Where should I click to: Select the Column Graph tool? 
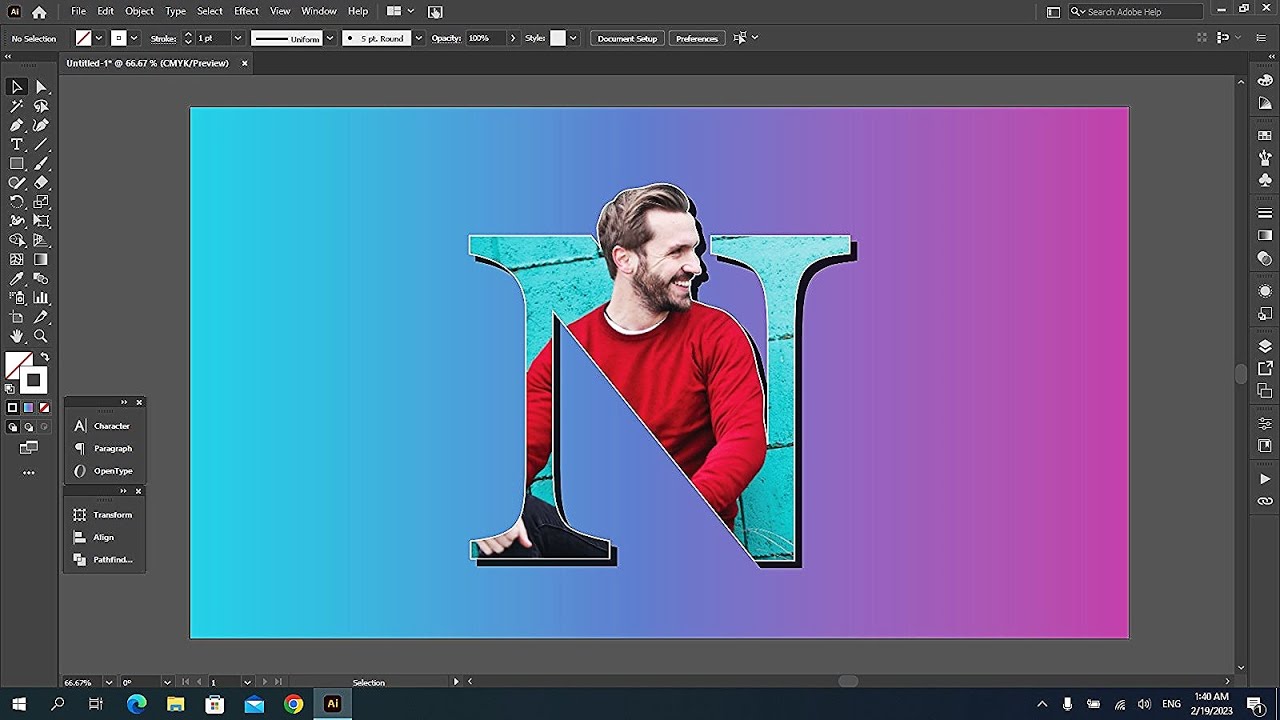click(41, 298)
